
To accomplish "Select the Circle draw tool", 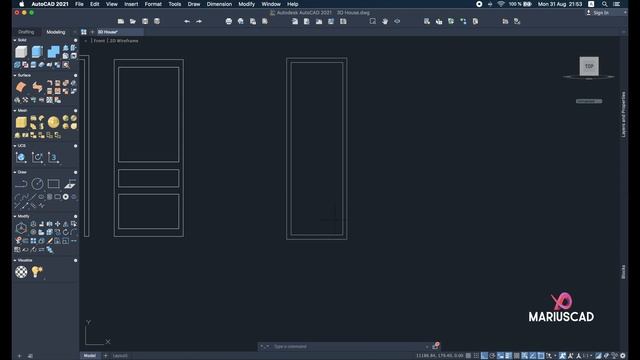I will point(37,184).
